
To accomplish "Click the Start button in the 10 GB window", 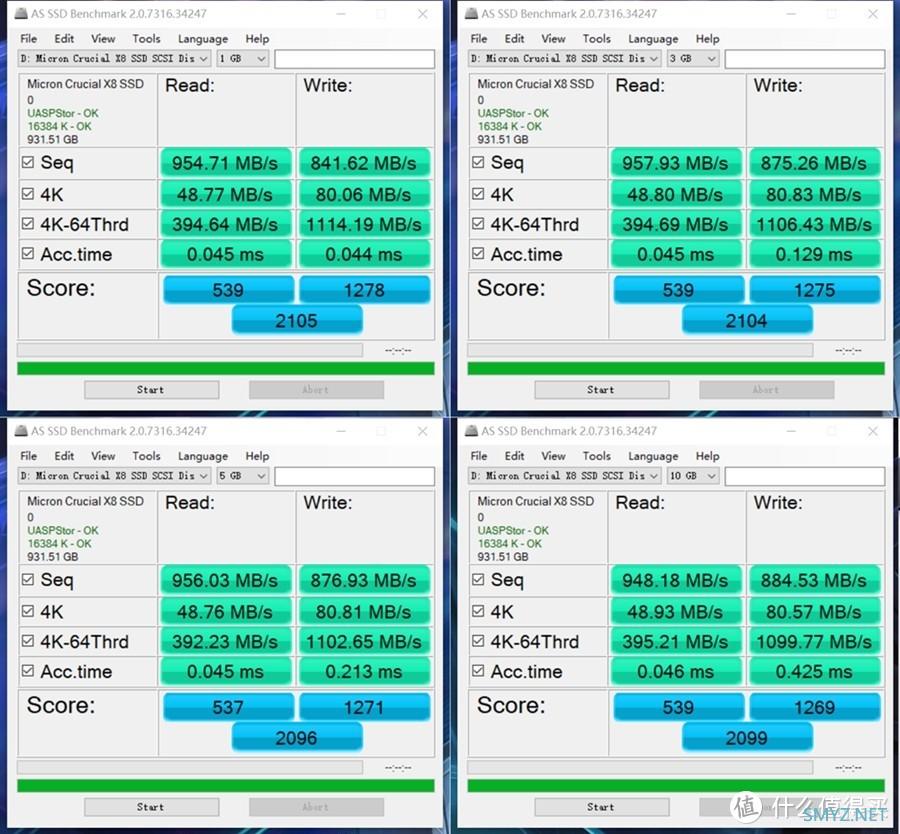I will click(602, 807).
